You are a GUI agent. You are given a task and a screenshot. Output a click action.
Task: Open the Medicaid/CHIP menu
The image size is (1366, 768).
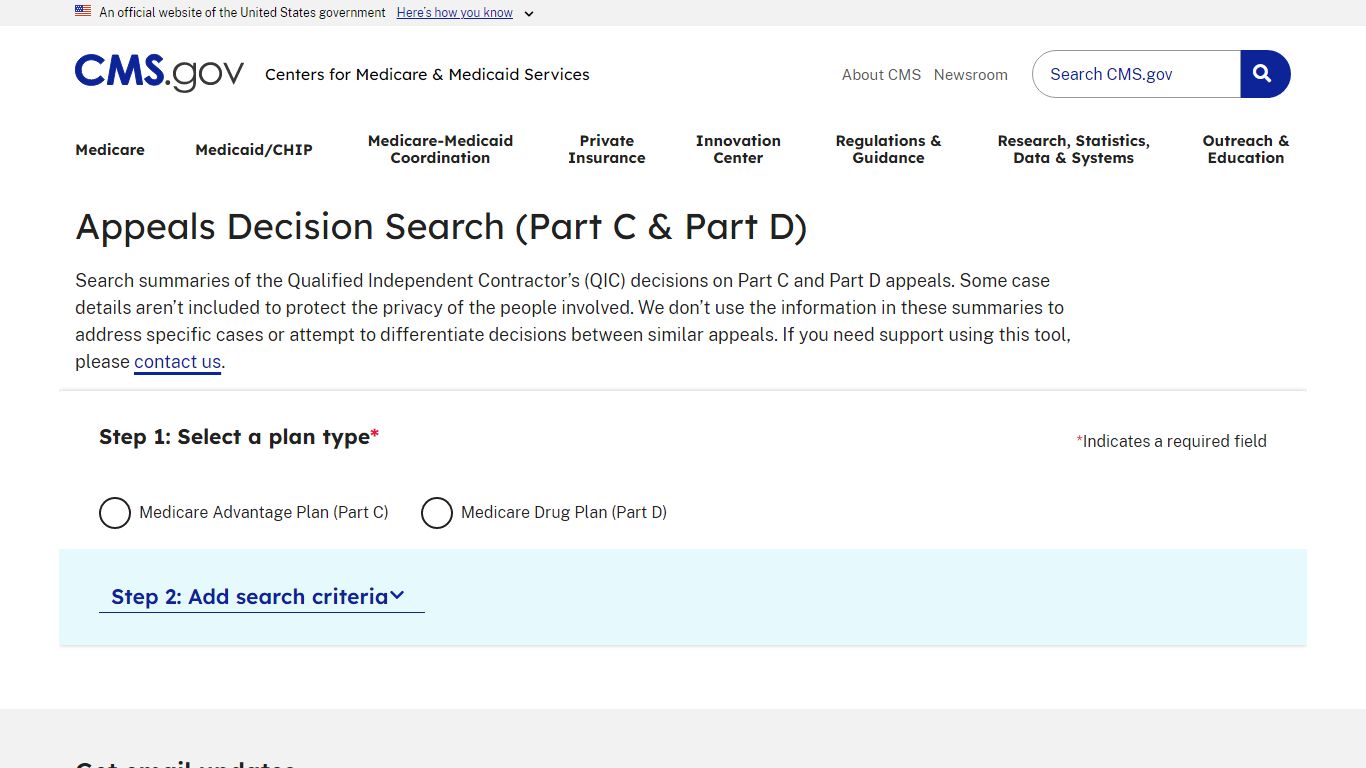click(254, 150)
